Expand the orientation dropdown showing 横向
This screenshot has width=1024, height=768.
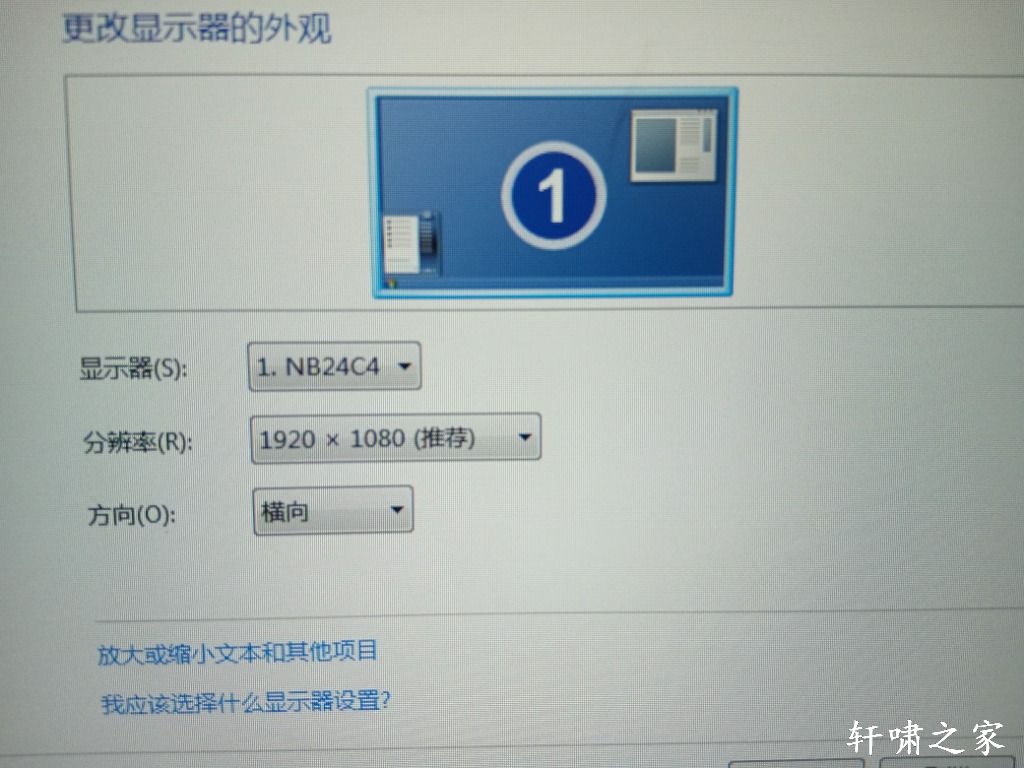[x=333, y=511]
